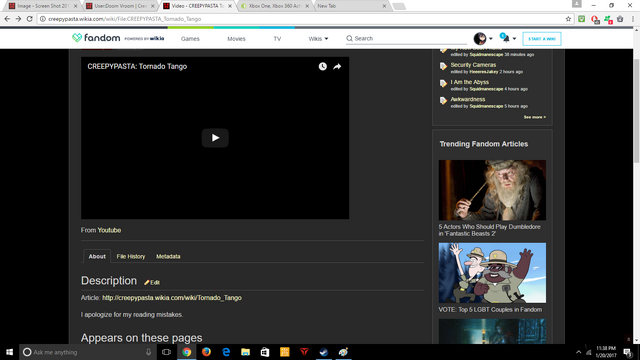The width and height of the screenshot is (640, 360).
Task: Click the green extension icon in Chrome toolbar
Action: pos(582,19)
